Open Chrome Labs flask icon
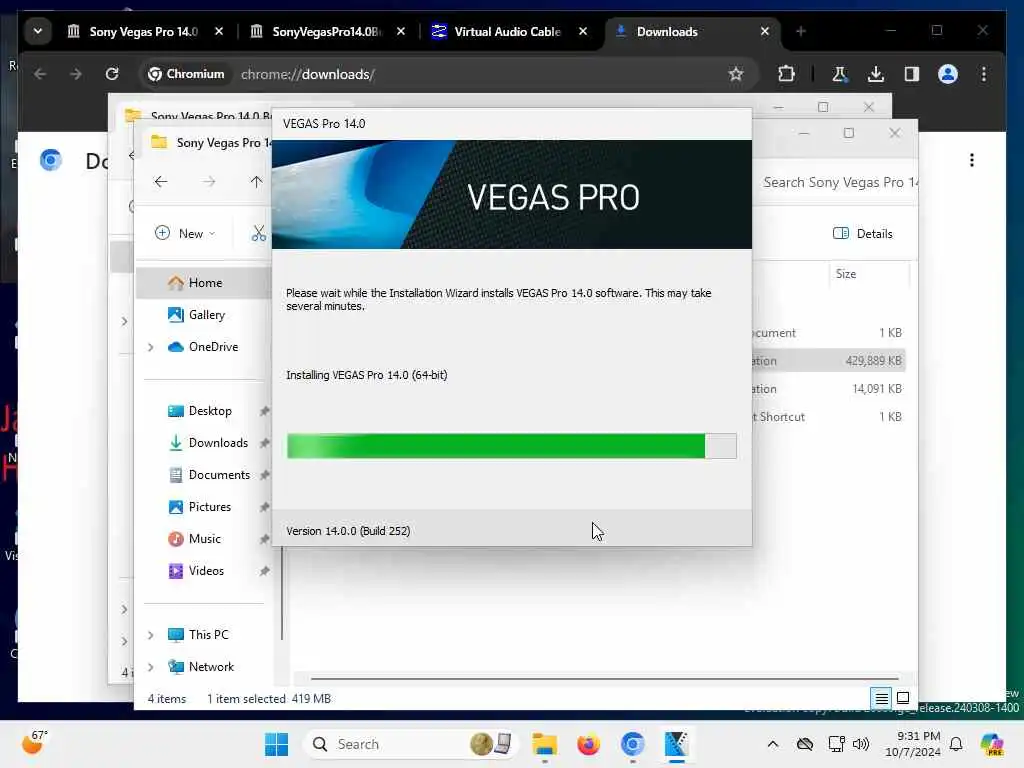 click(839, 74)
